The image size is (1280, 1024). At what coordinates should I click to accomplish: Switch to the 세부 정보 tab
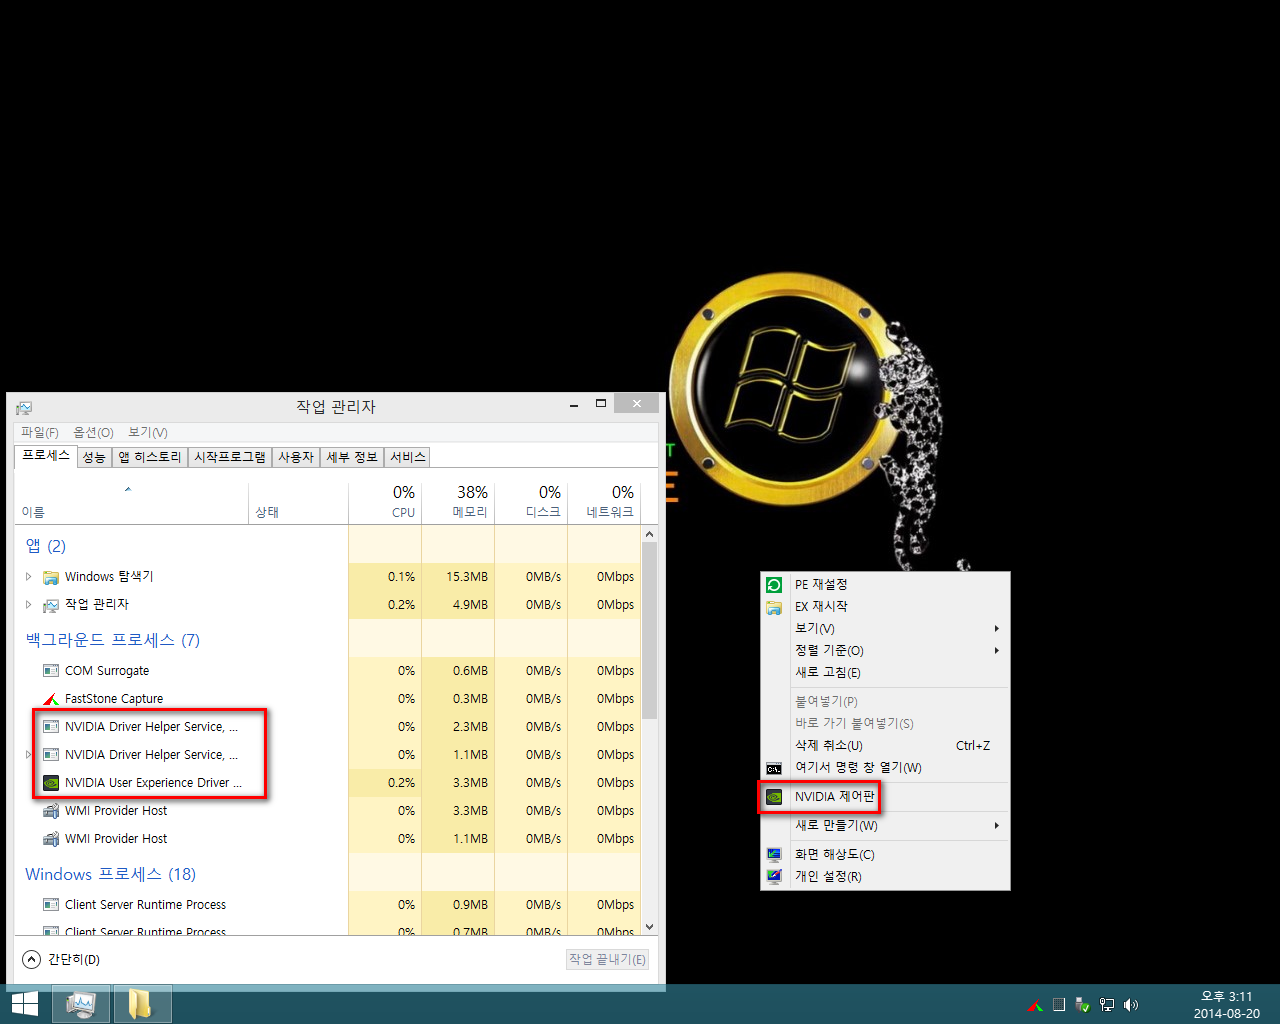[x=352, y=457]
